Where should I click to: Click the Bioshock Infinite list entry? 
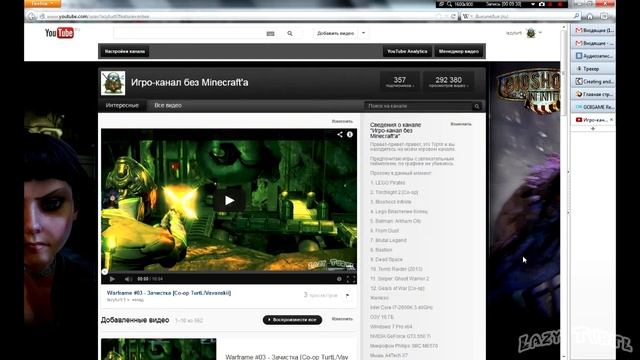pos(391,202)
